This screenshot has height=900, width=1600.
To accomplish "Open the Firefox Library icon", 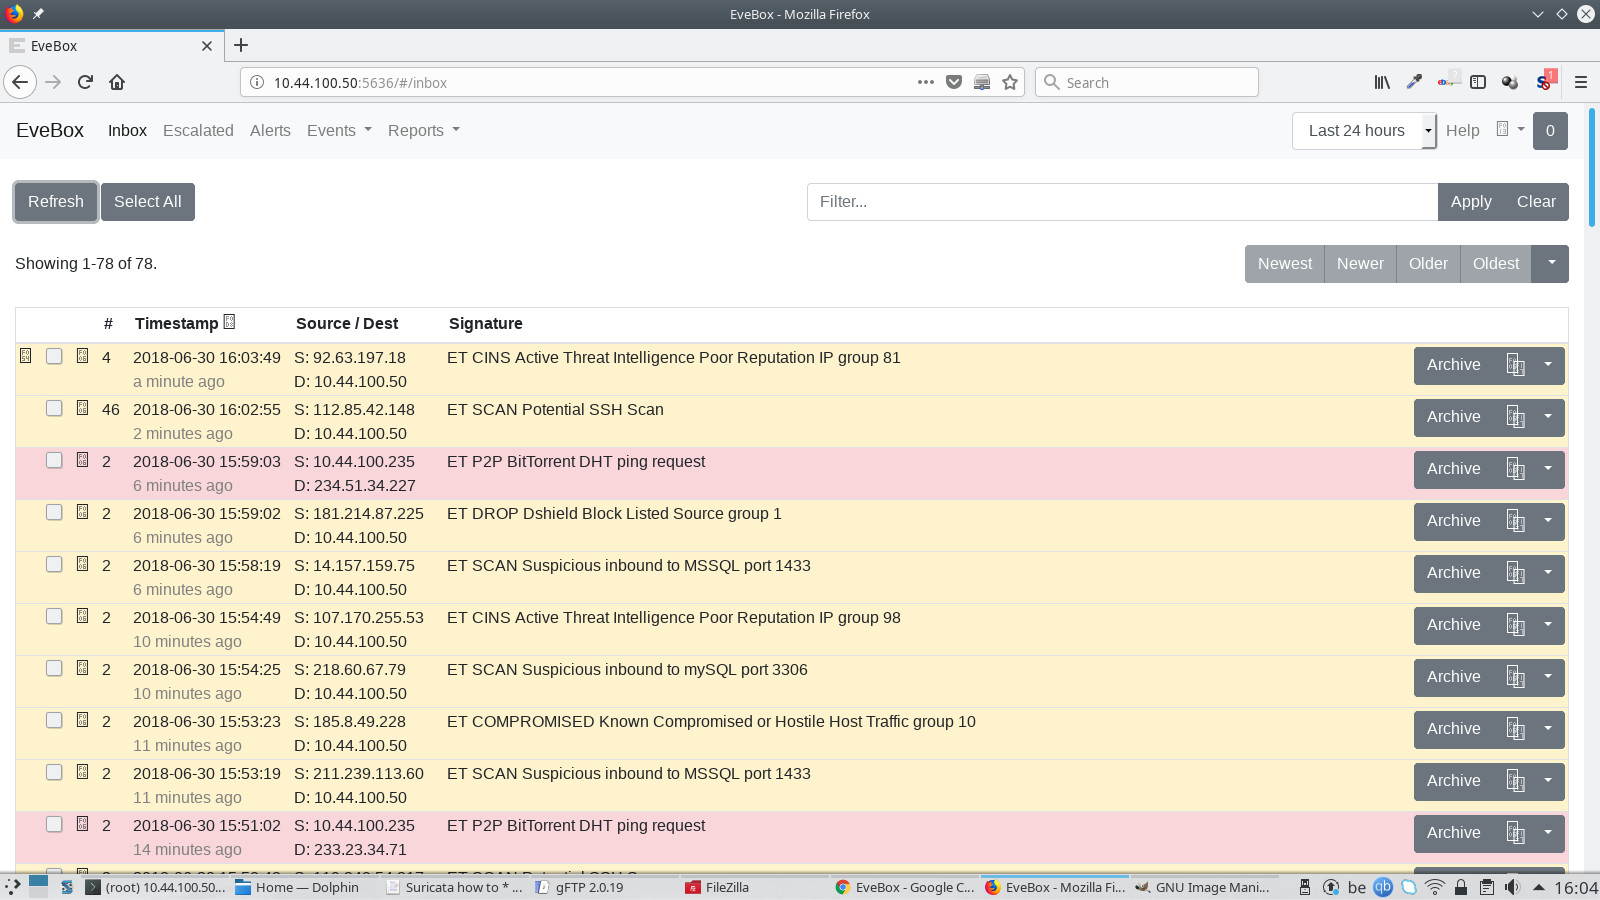I will tap(1381, 82).
